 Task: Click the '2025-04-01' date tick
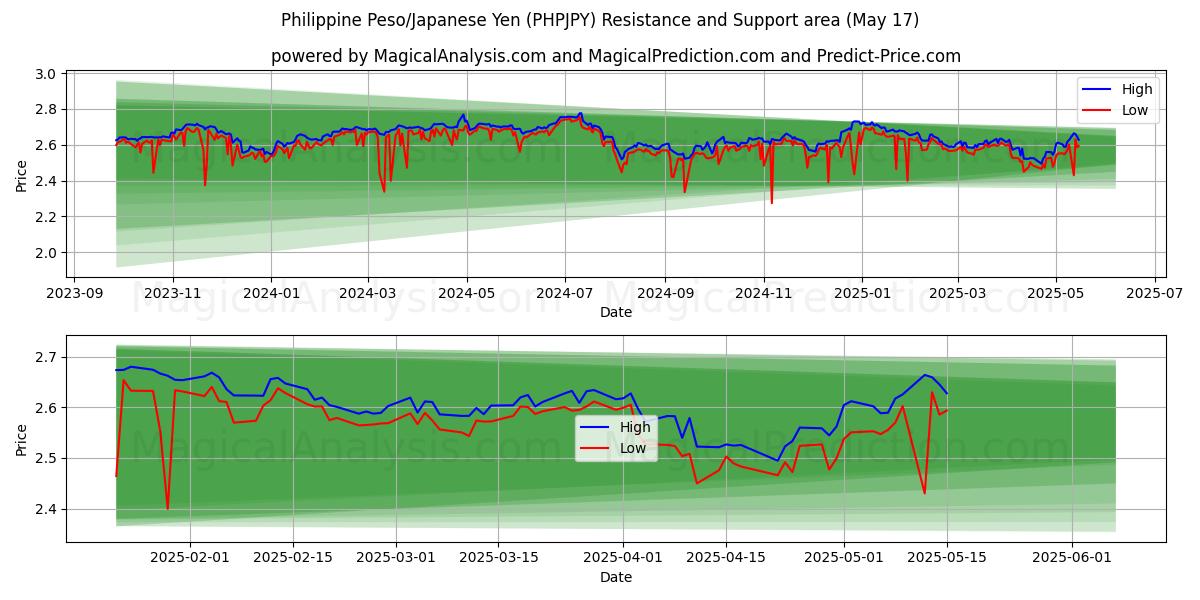[x=624, y=558]
